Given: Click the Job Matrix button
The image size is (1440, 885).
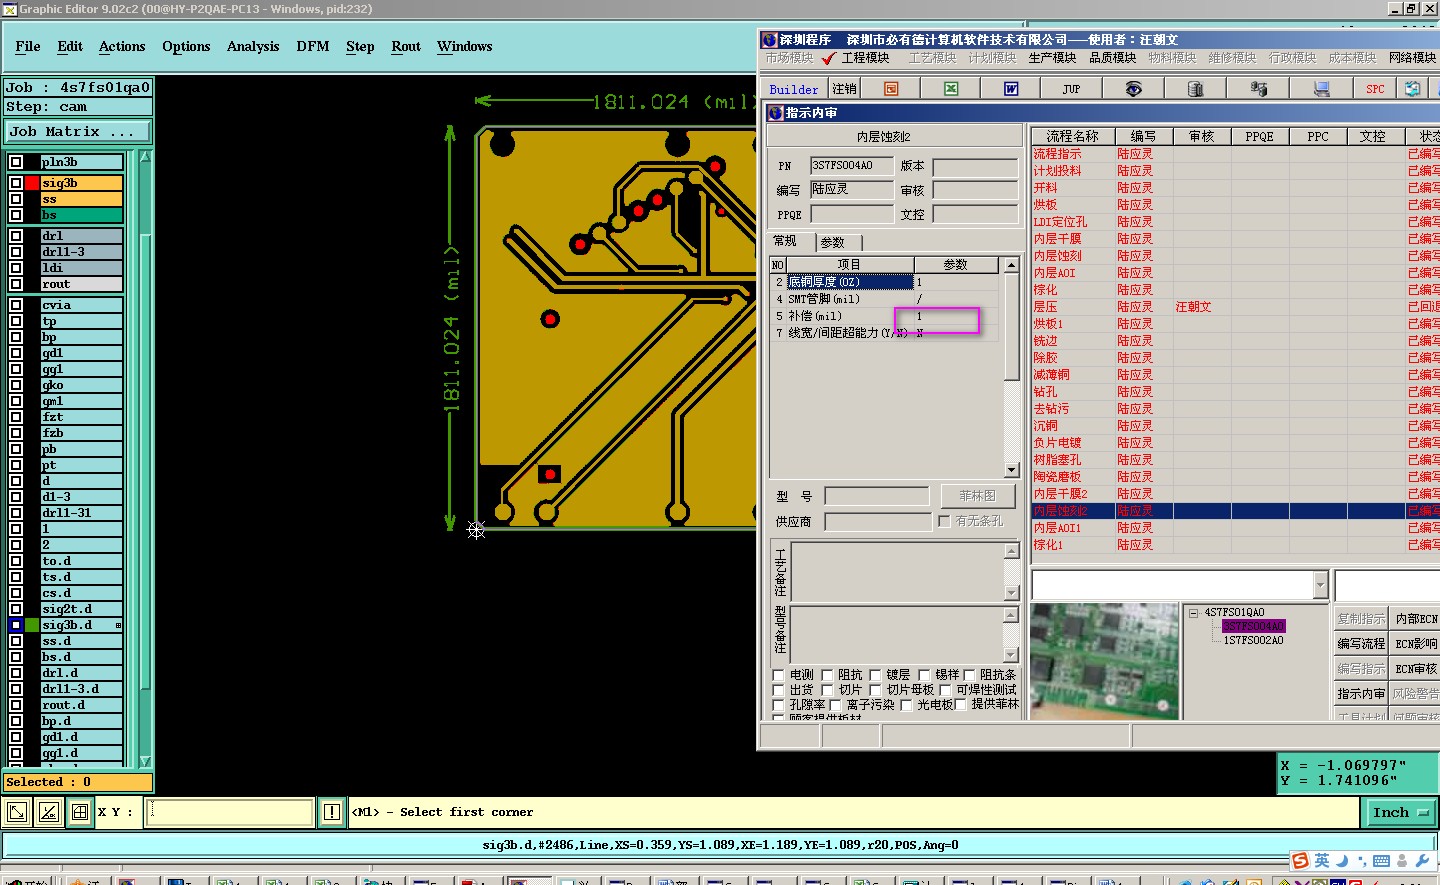Looking at the screenshot, I should pos(78,131).
